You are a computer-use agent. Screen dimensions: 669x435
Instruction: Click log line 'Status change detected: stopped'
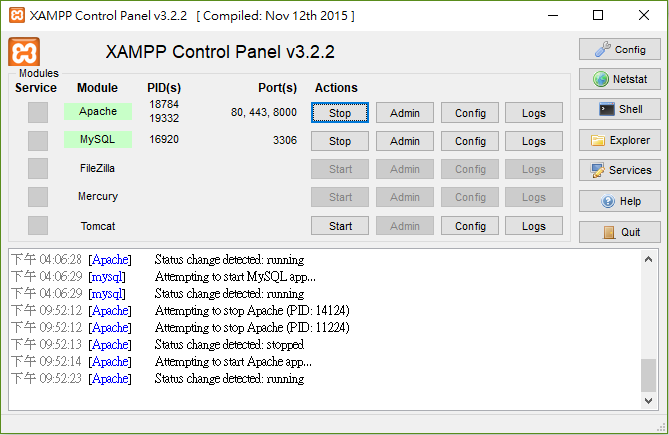click(x=229, y=345)
